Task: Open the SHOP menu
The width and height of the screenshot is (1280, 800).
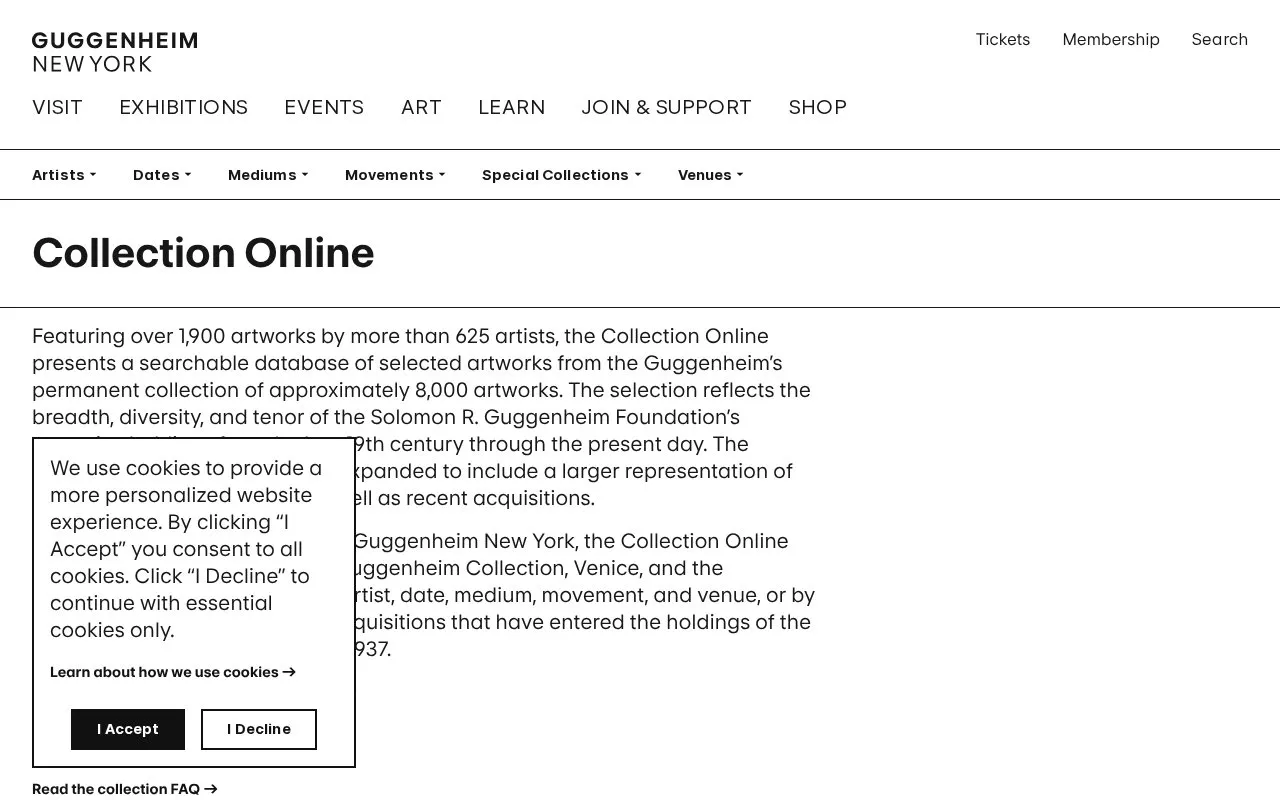Action: (817, 107)
